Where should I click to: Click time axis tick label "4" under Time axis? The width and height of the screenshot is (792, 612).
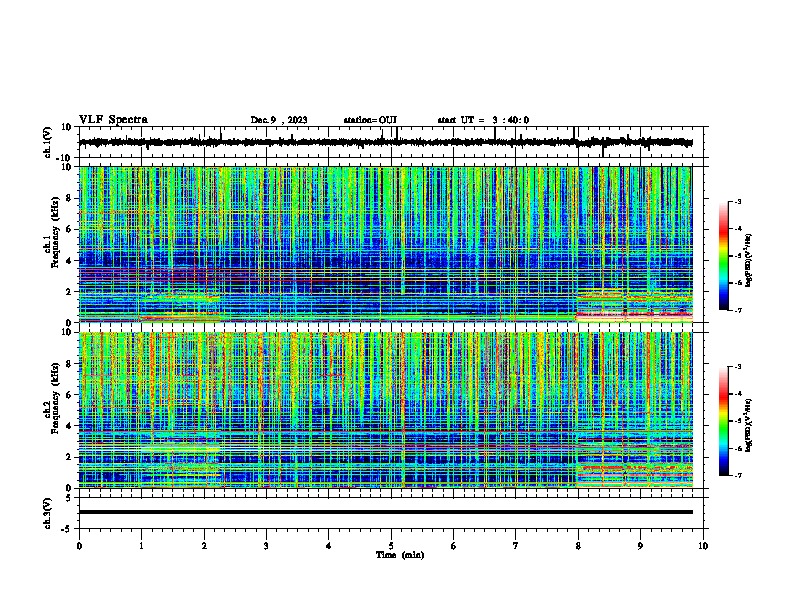(x=329, y=546)
